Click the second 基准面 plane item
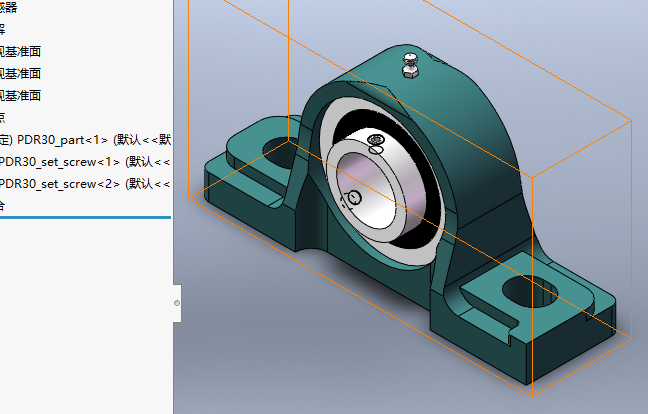The image size is (648, 414). click(21, 74)
